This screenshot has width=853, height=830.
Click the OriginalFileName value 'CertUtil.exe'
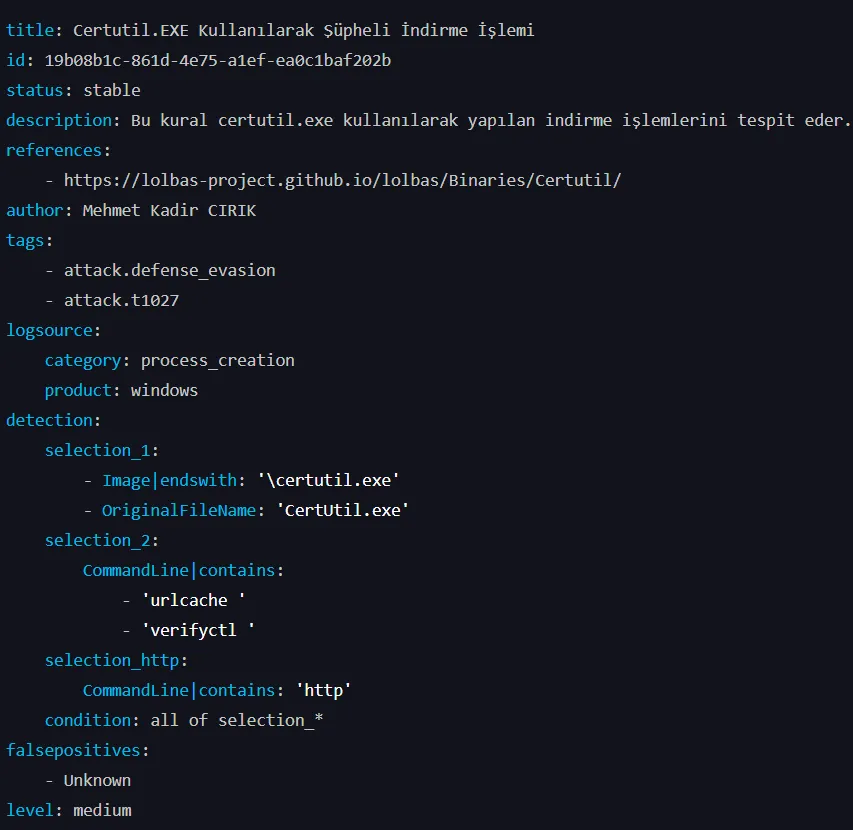(x=343, y=511)
